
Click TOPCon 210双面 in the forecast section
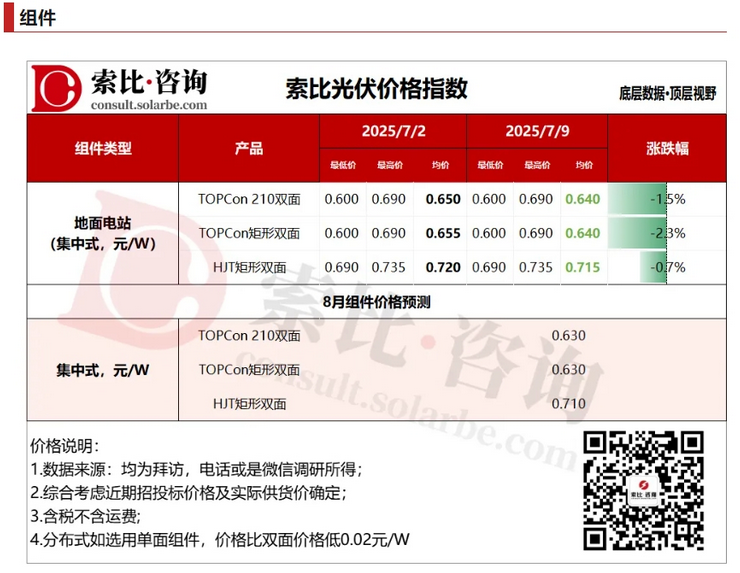[249, 336]
